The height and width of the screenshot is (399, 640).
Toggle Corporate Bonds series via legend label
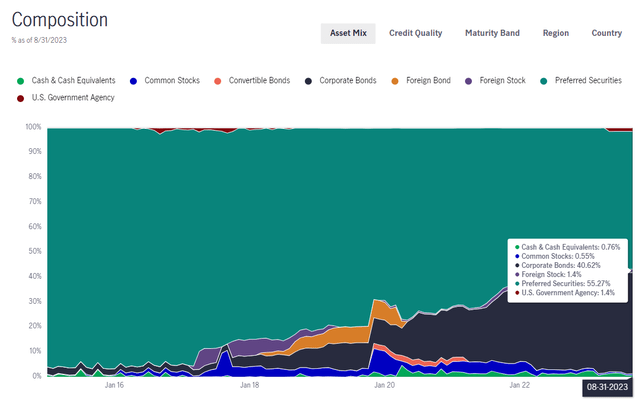tap(348, 80)
